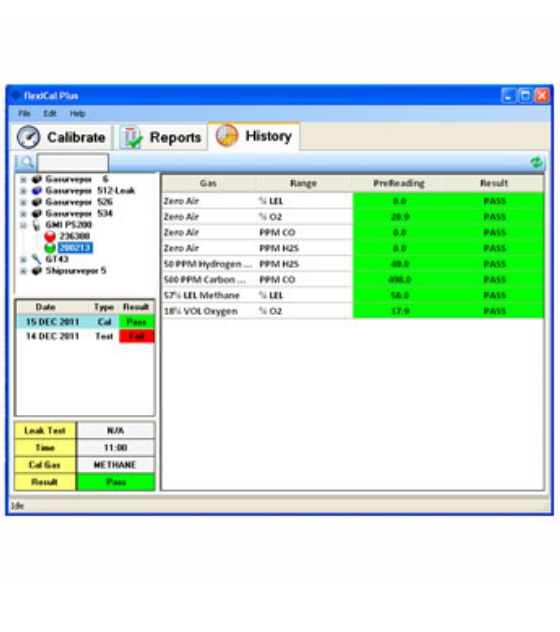Viewport: 560px width, 632px height.
Task: Click the magnifier search icon
Action: (x=27, y=162)
